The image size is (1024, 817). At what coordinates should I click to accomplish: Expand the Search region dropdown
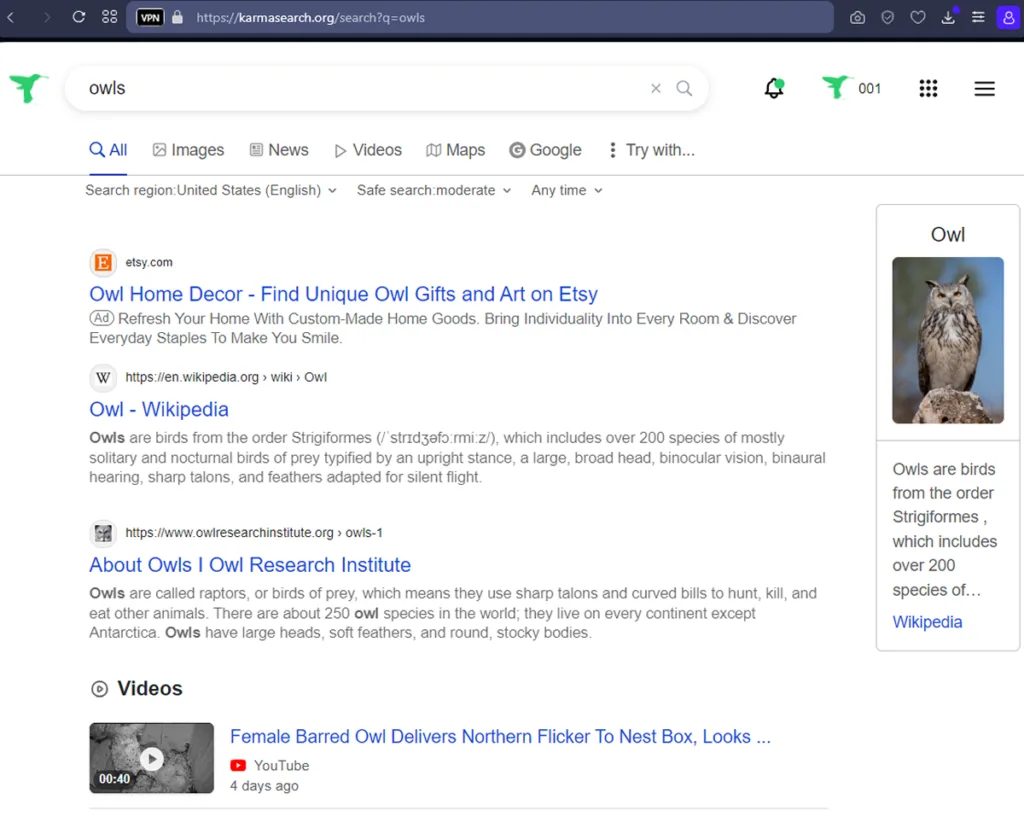[x=211, y=190]
